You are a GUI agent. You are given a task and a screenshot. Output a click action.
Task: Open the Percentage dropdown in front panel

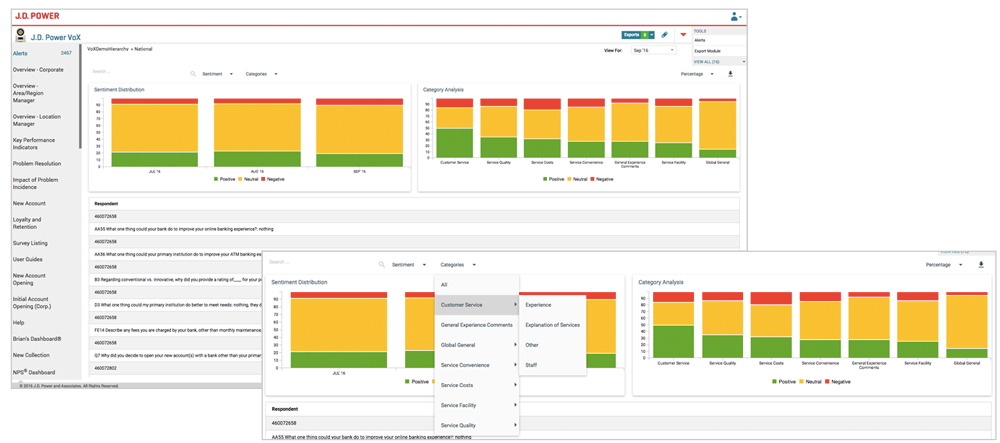tap(943, 265)
